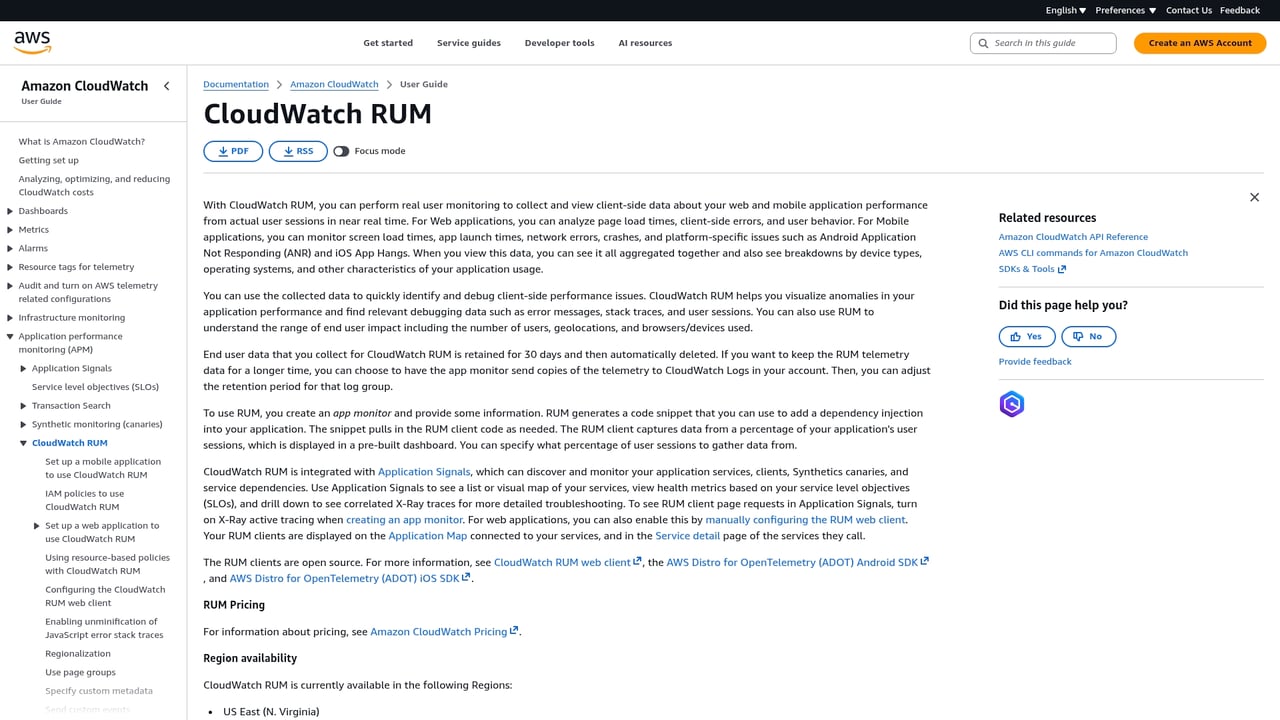Click the AWS logo

32,41
